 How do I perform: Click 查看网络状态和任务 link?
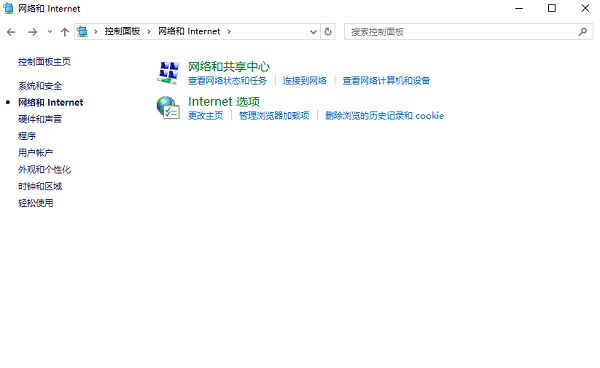coord(227,80)
